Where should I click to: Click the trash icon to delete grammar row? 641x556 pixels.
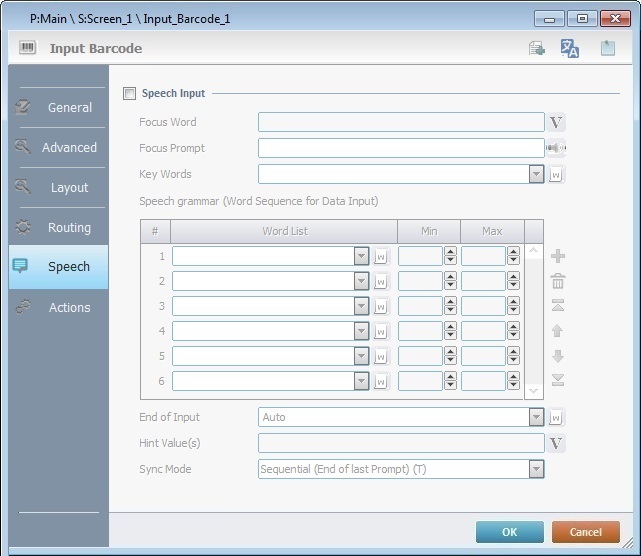558,281
